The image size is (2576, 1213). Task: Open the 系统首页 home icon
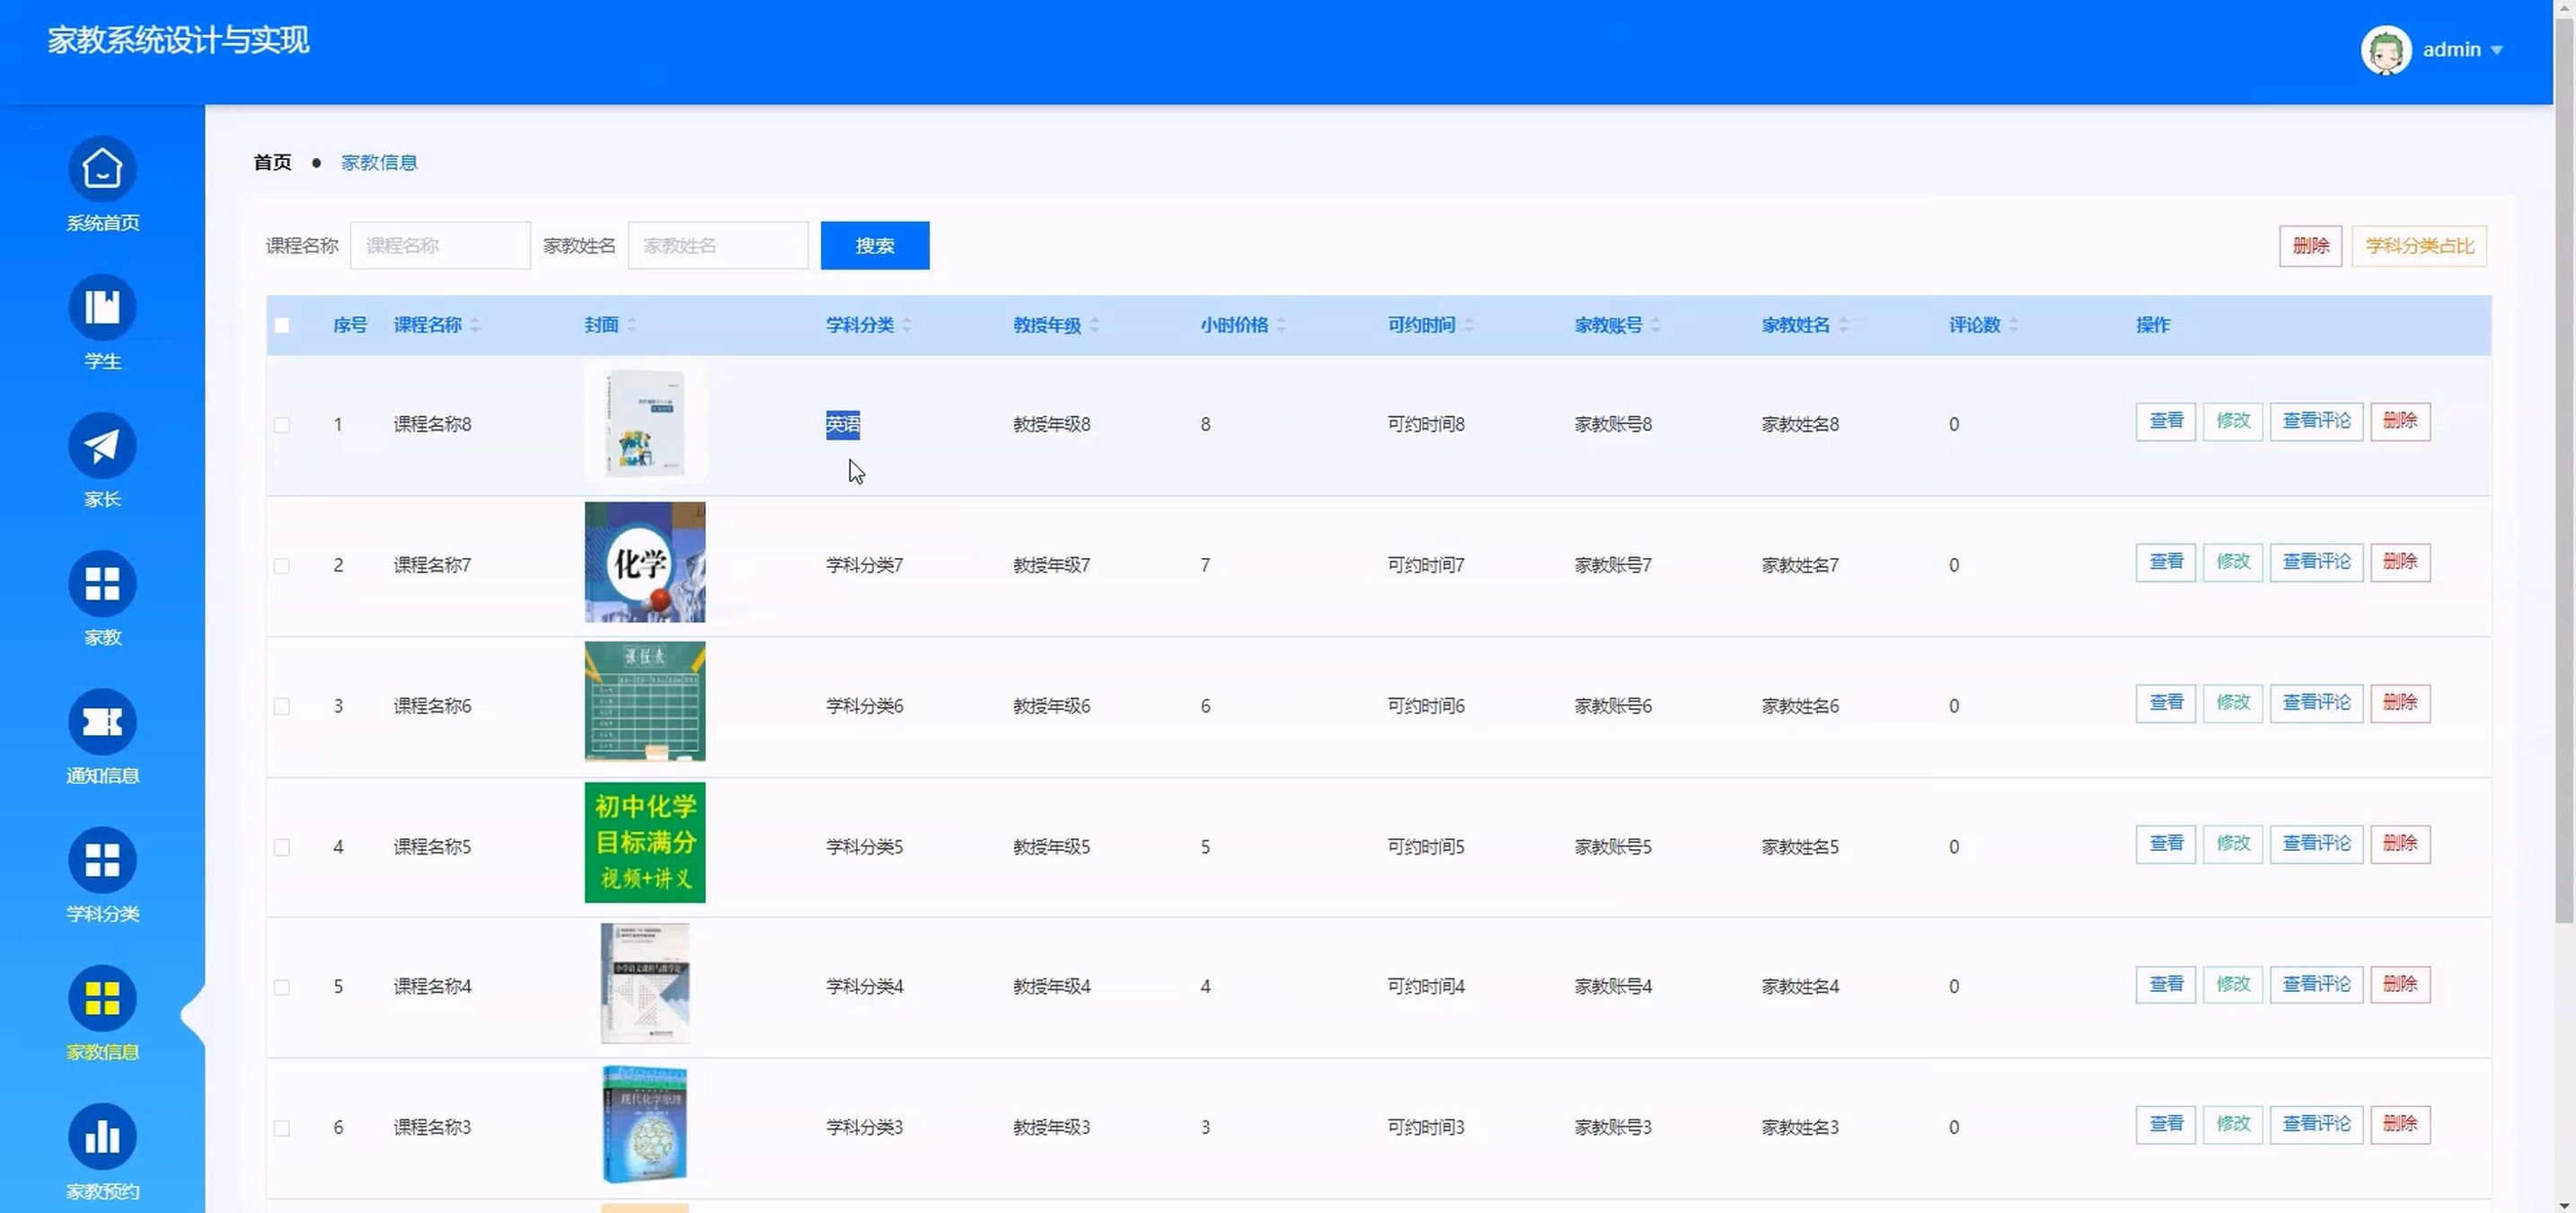[102, 169]
